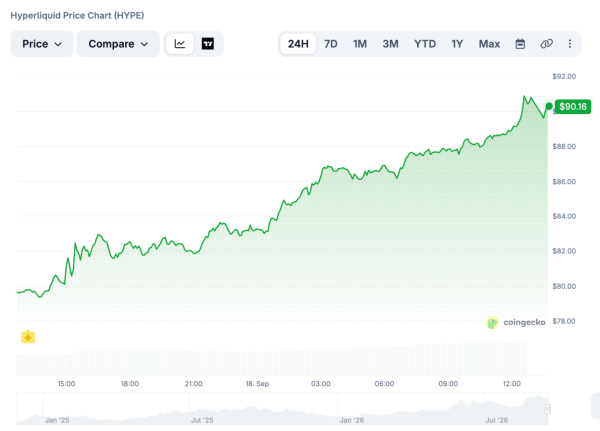Select the 1Y time range
This screenshot has width=600, height=431.
tap(457, 44)
